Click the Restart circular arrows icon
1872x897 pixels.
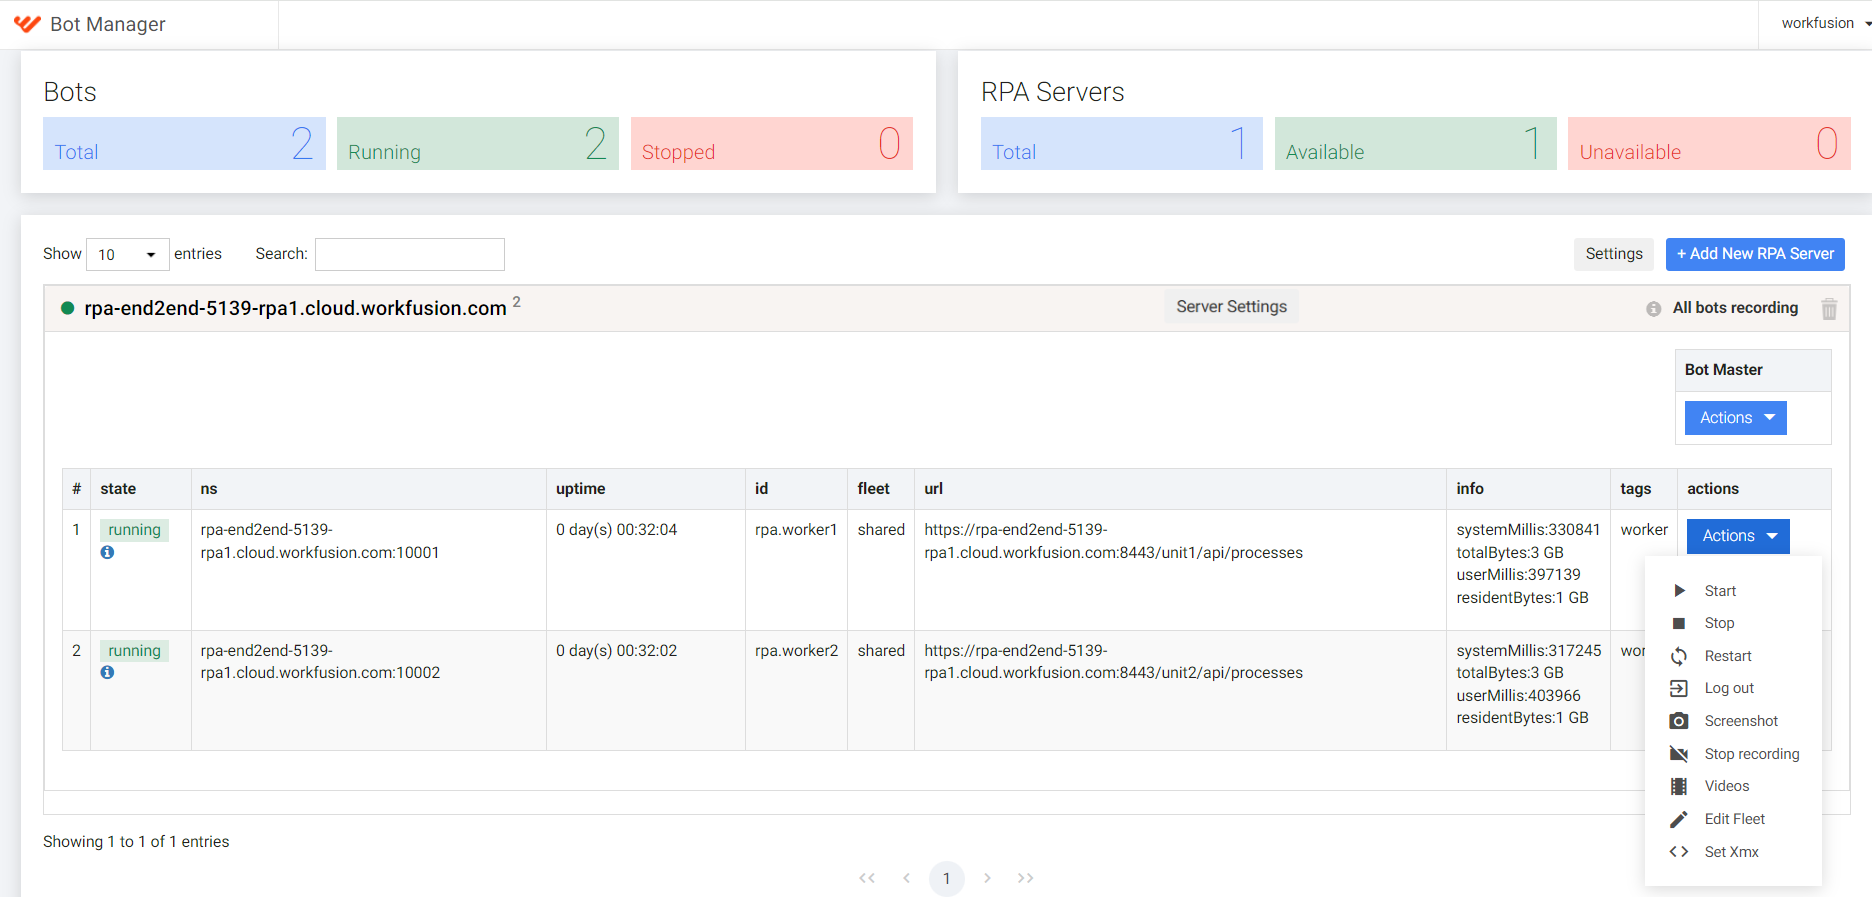(x=1679, y=656)
